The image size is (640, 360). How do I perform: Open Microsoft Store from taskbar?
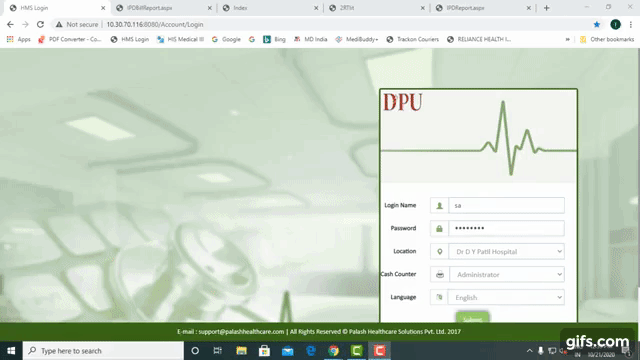tap(264, 351)
